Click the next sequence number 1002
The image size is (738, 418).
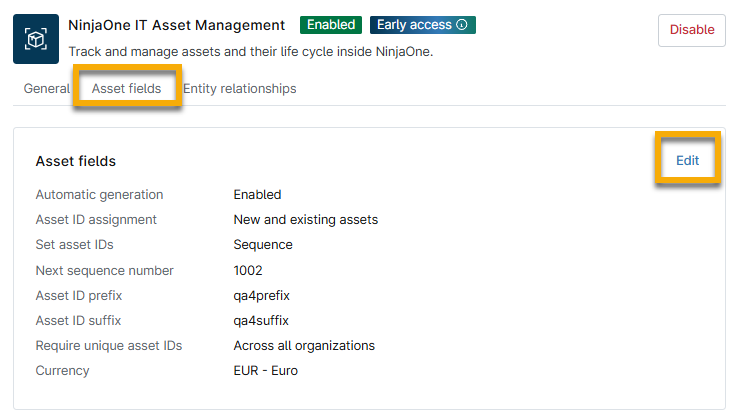[x=249, y=270]
